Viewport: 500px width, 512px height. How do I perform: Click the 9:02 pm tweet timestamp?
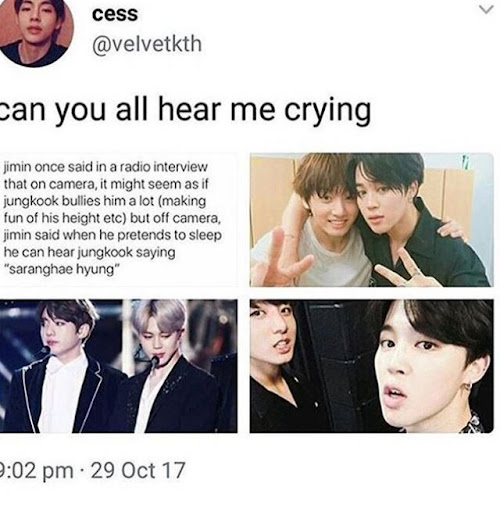[x=36, y=470]
